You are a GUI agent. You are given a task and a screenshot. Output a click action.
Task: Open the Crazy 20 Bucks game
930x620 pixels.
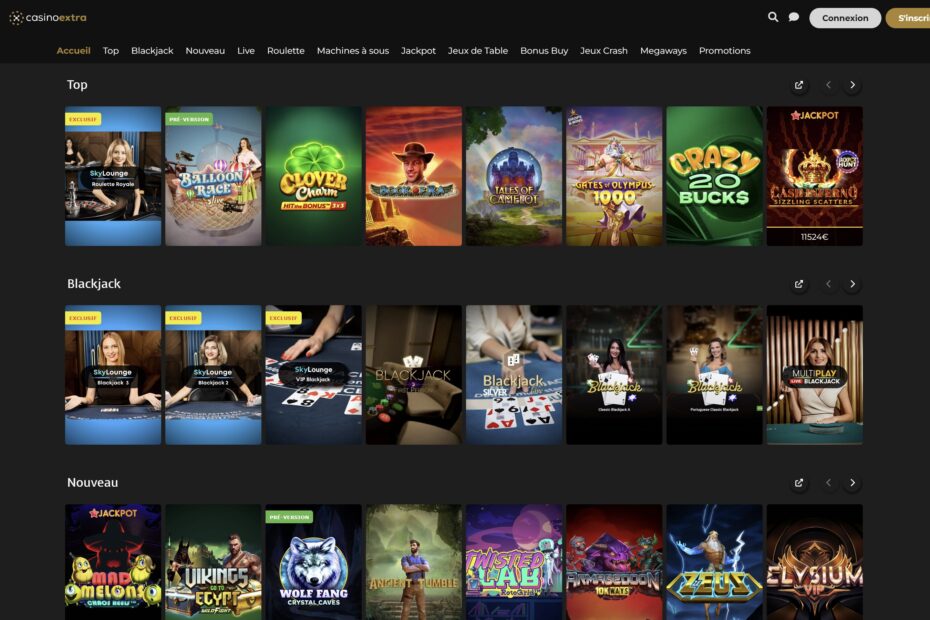714,176
